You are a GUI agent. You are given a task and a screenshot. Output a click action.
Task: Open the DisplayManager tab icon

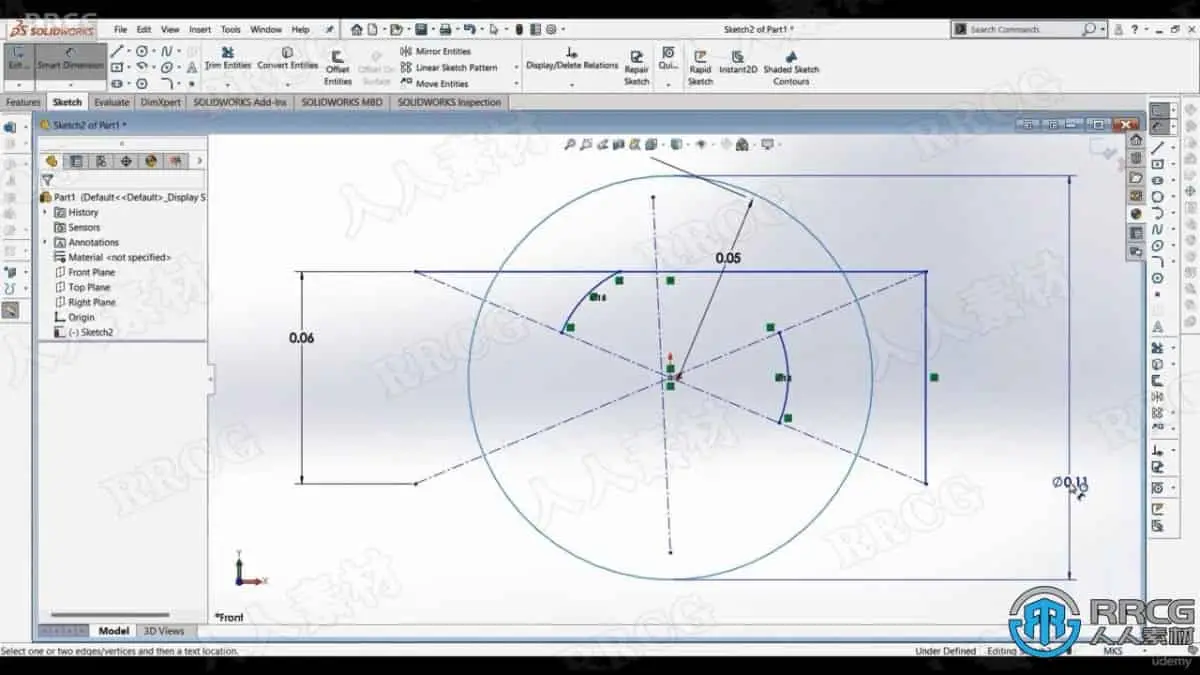[151, 160]
